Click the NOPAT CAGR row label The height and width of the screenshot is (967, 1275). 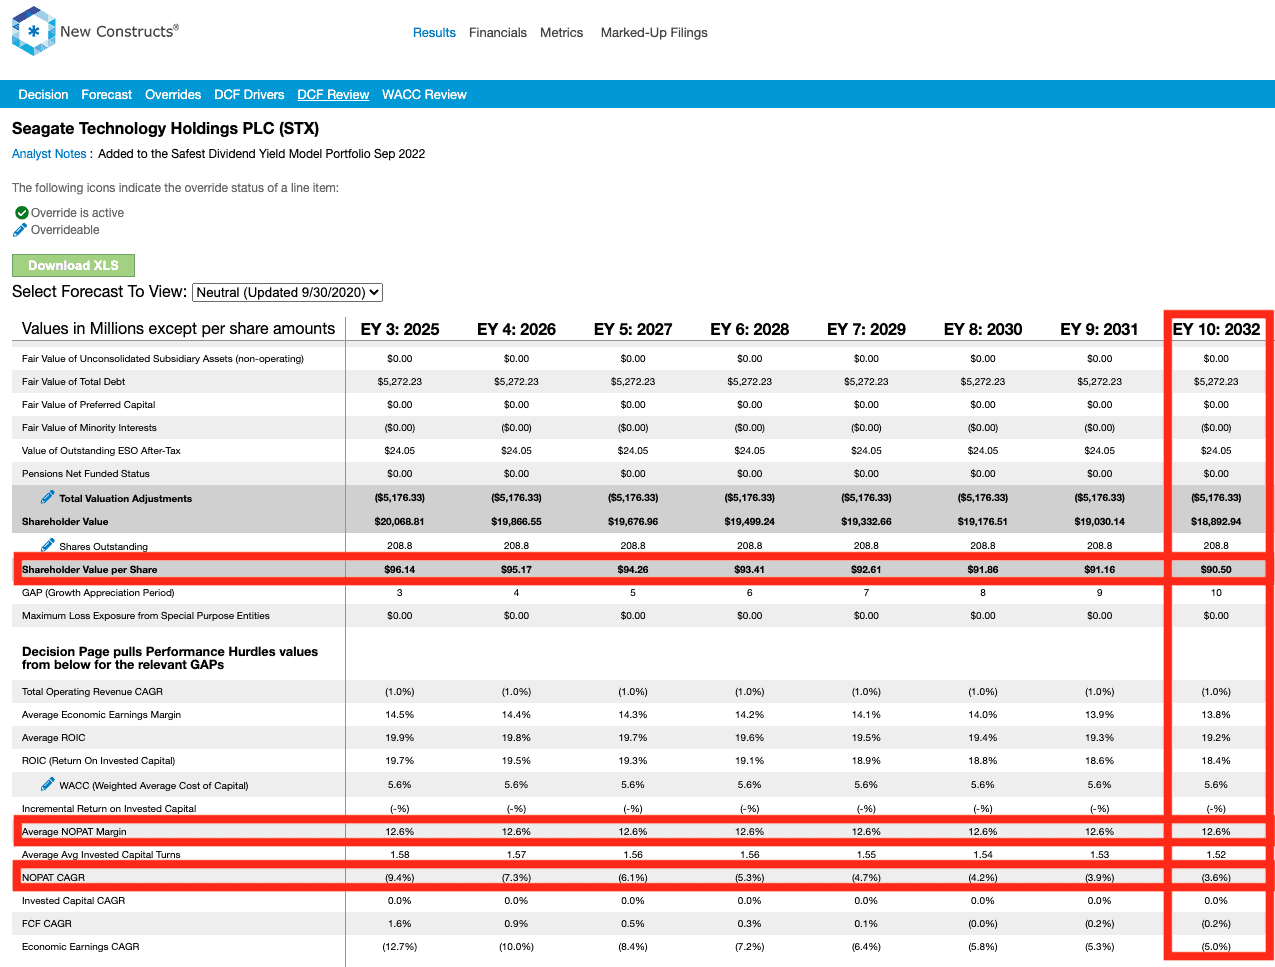point(53,878)
